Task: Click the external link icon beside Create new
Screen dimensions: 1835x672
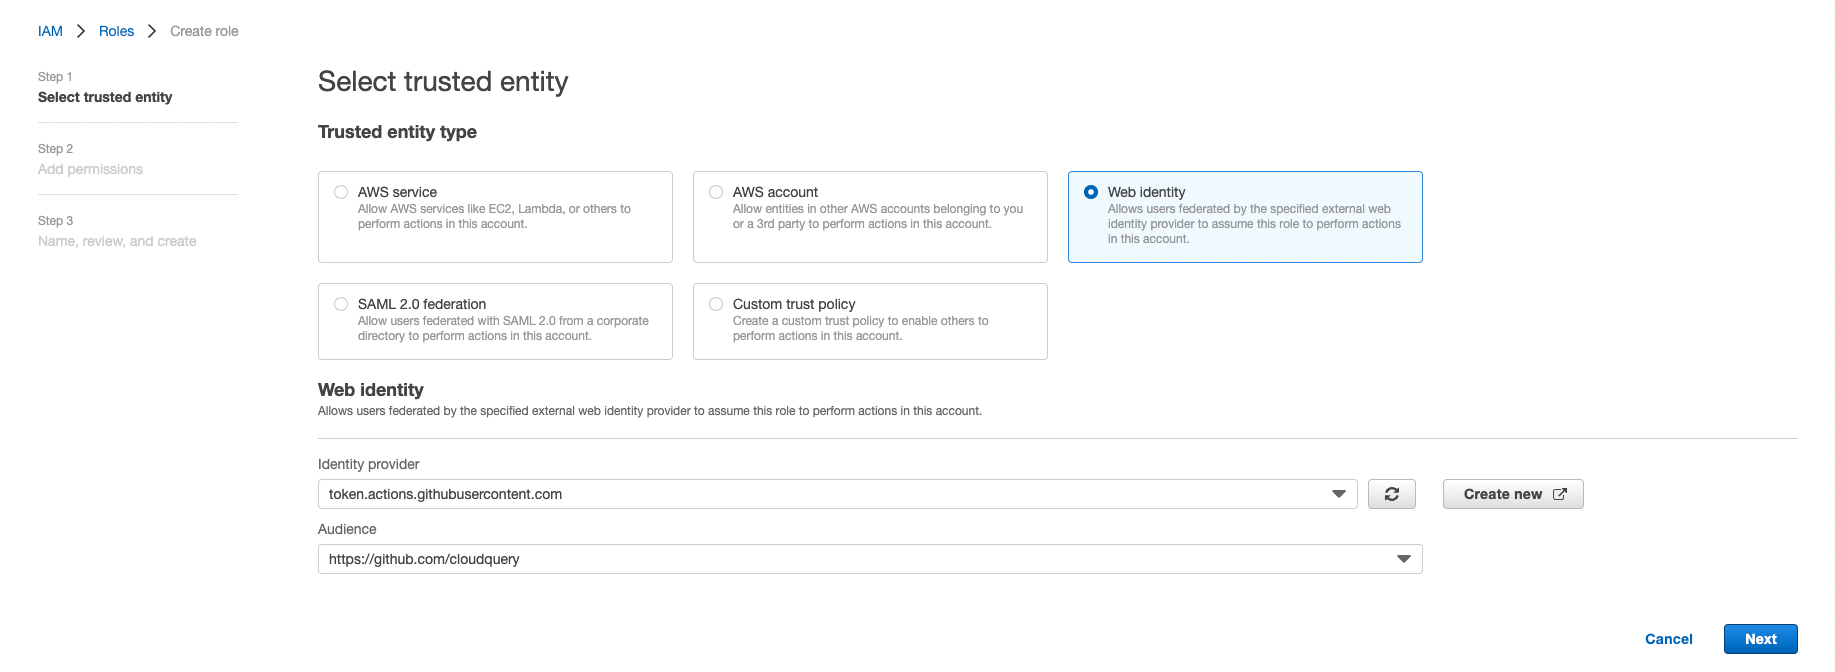Action: (x=1560, y=493)
